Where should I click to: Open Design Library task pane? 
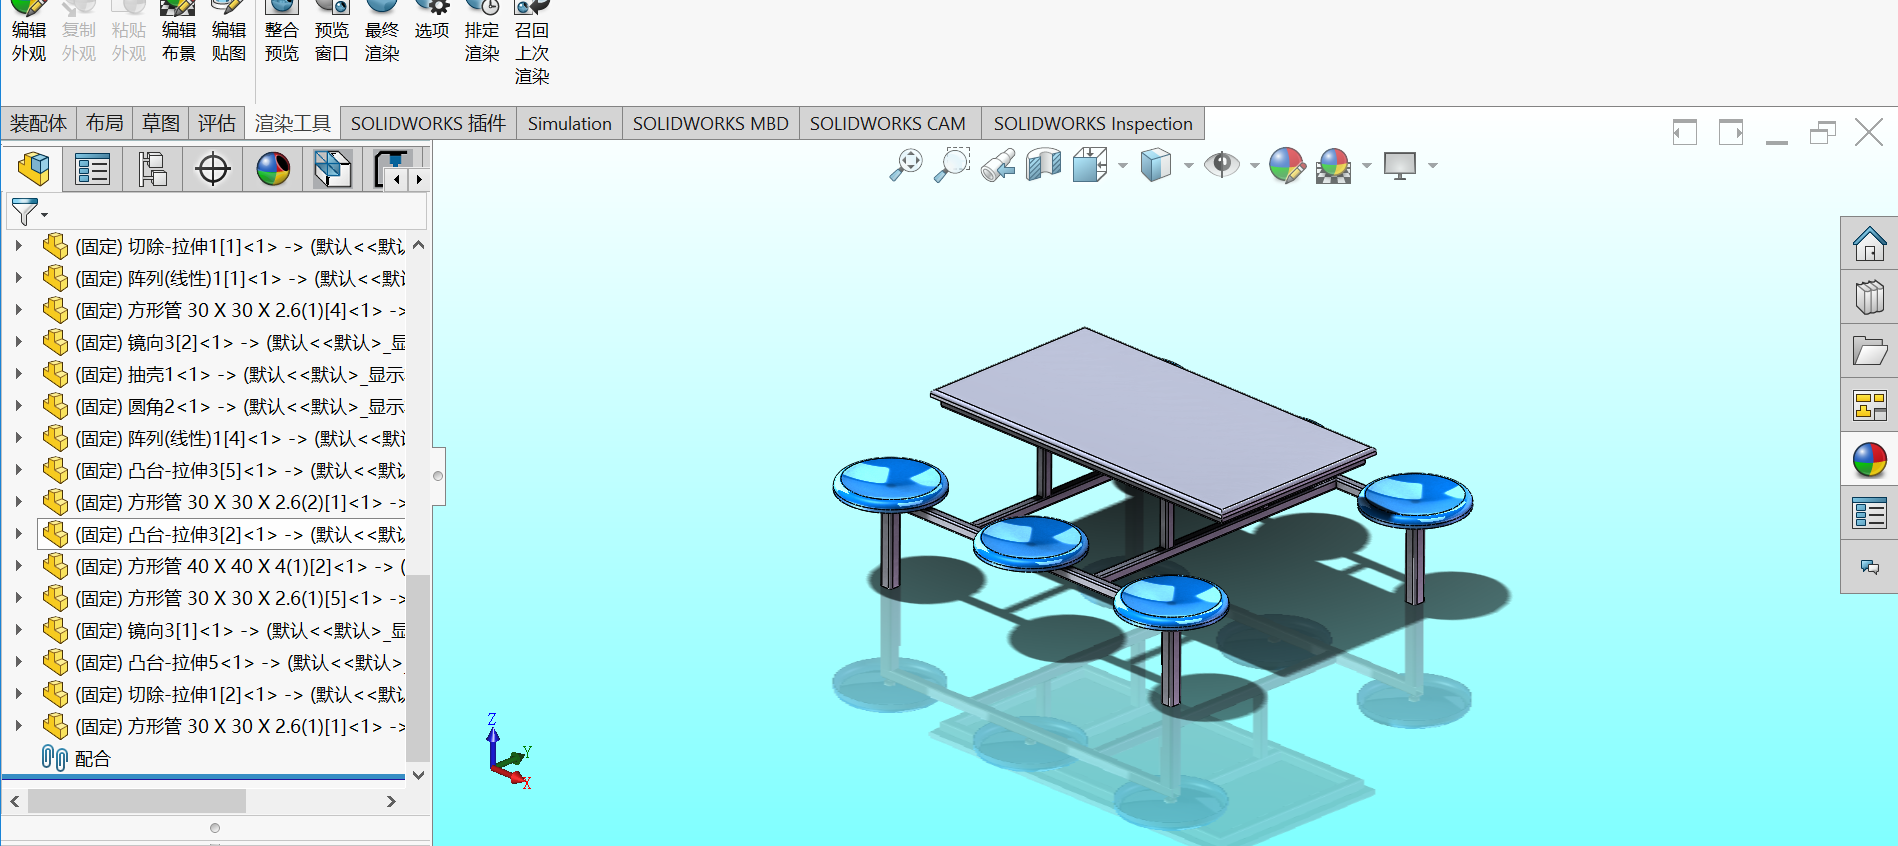[1869, 297]
